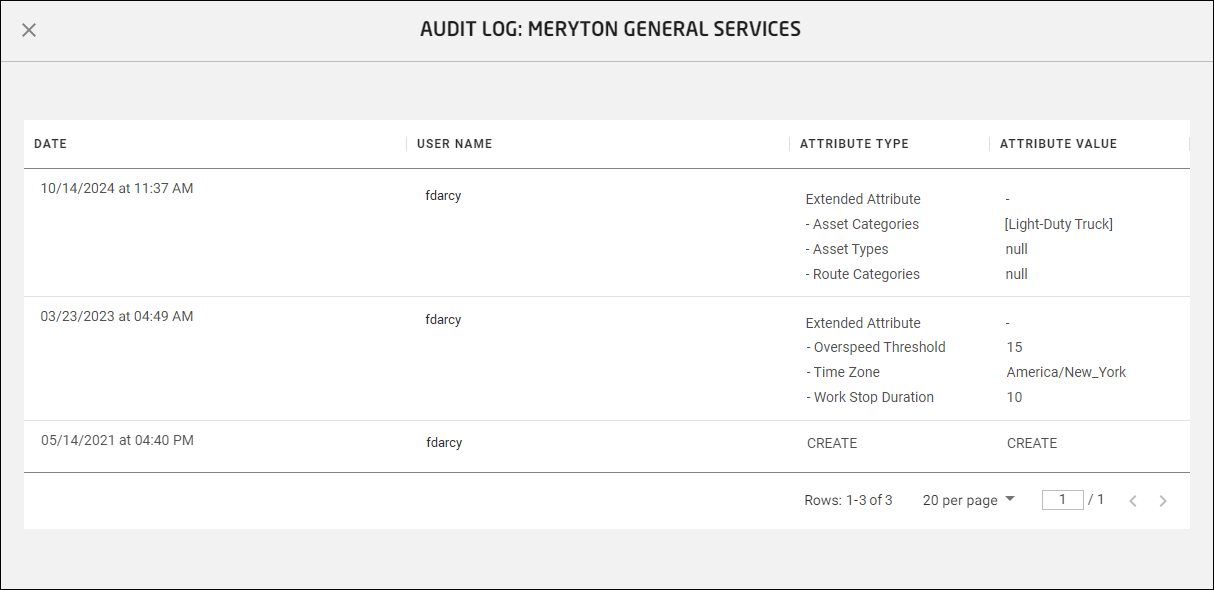Click the Route Categories attribute label
The height and width of the screenshot is (590, 1214).
pyautogui.click(x=862, y=274)
